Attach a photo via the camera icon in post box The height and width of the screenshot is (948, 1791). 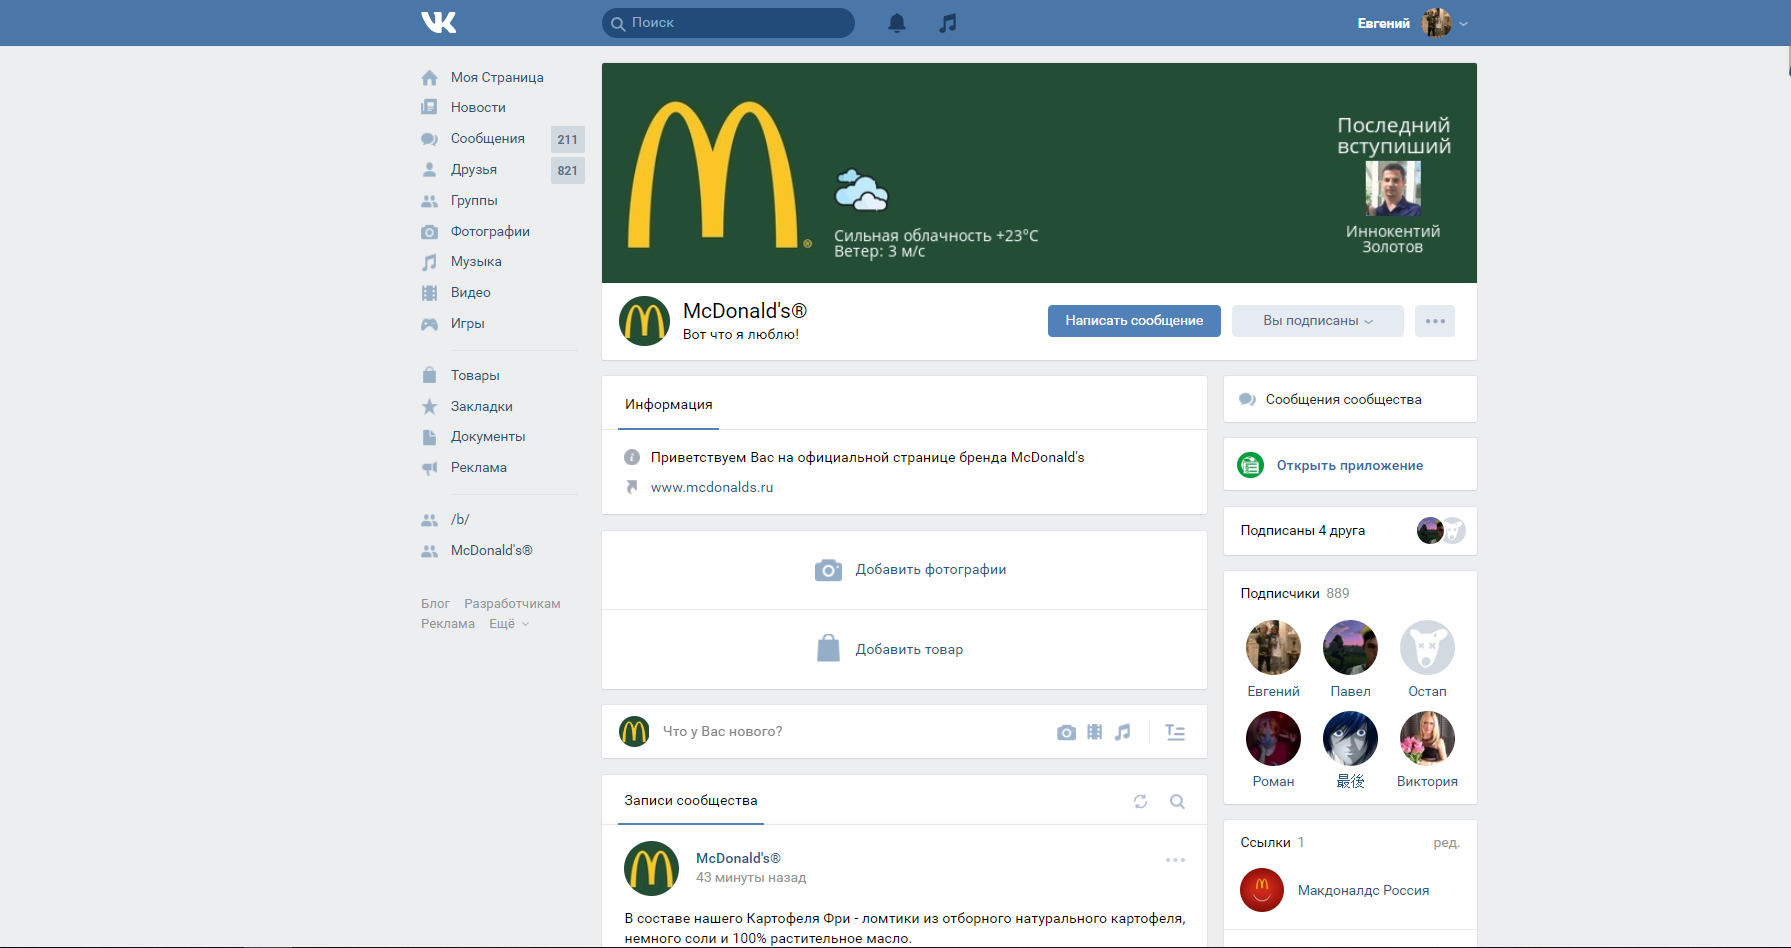(x=1066, y=732)
